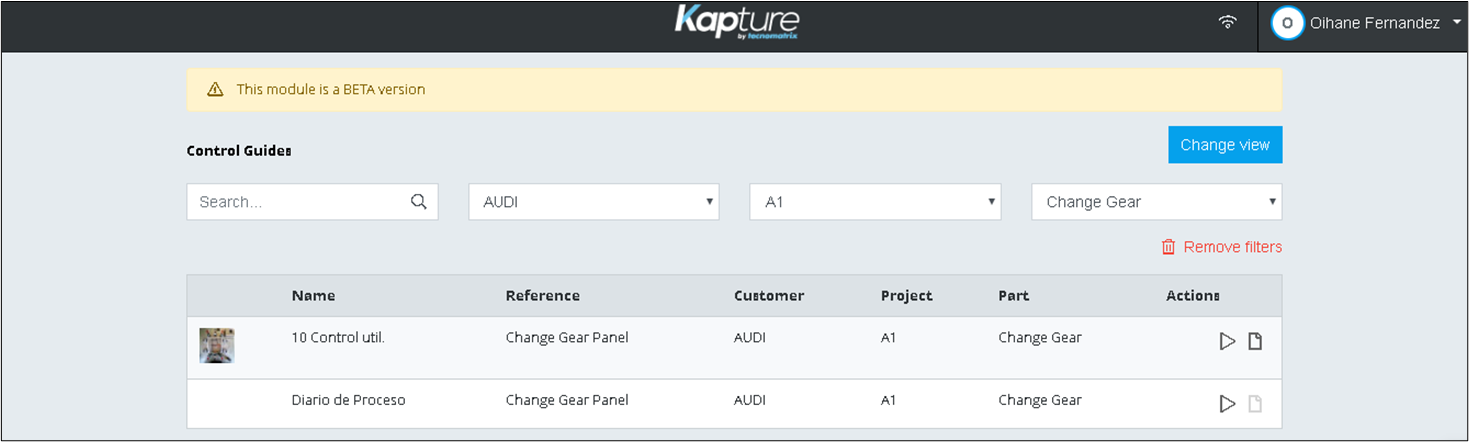Click Change Gear part in 10 Control row
Image resolution: width=1469 pixels, height=442 pixels.
(x=1040, y=338)
